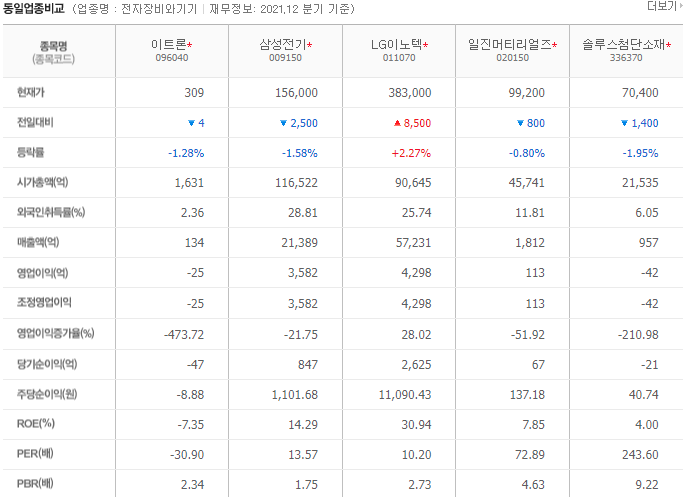
Task: Click stock code 009150
Action: pyautogui.click(x=285, y=58)
